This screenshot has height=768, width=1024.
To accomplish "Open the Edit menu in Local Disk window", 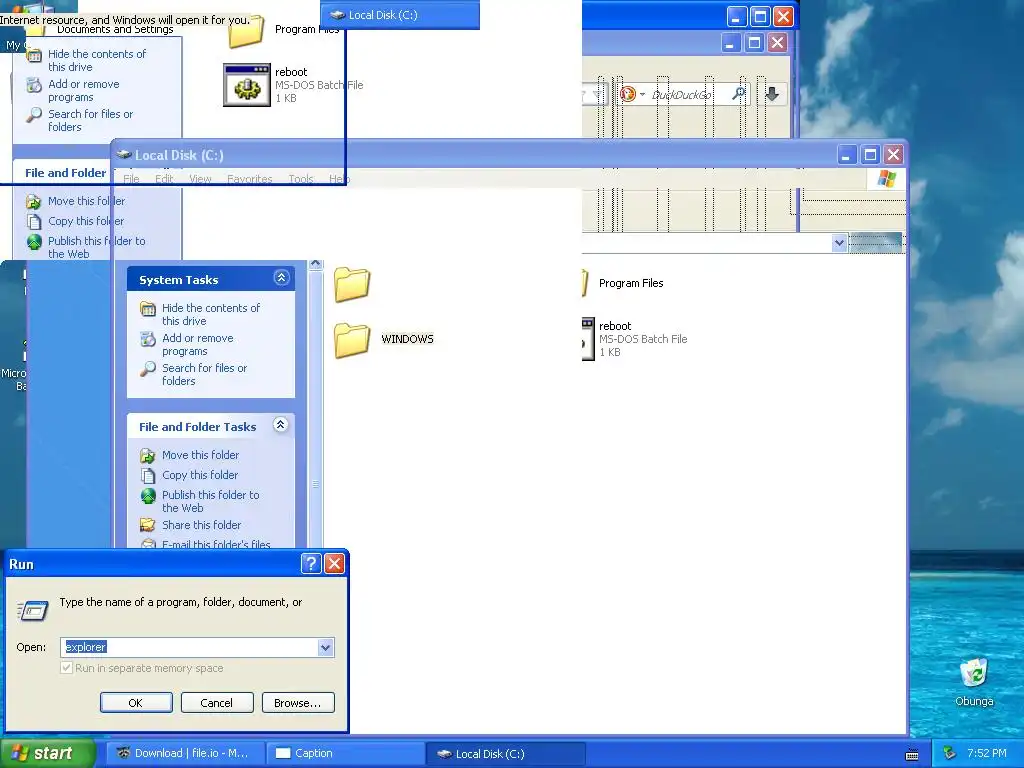I will click(164, 179).
